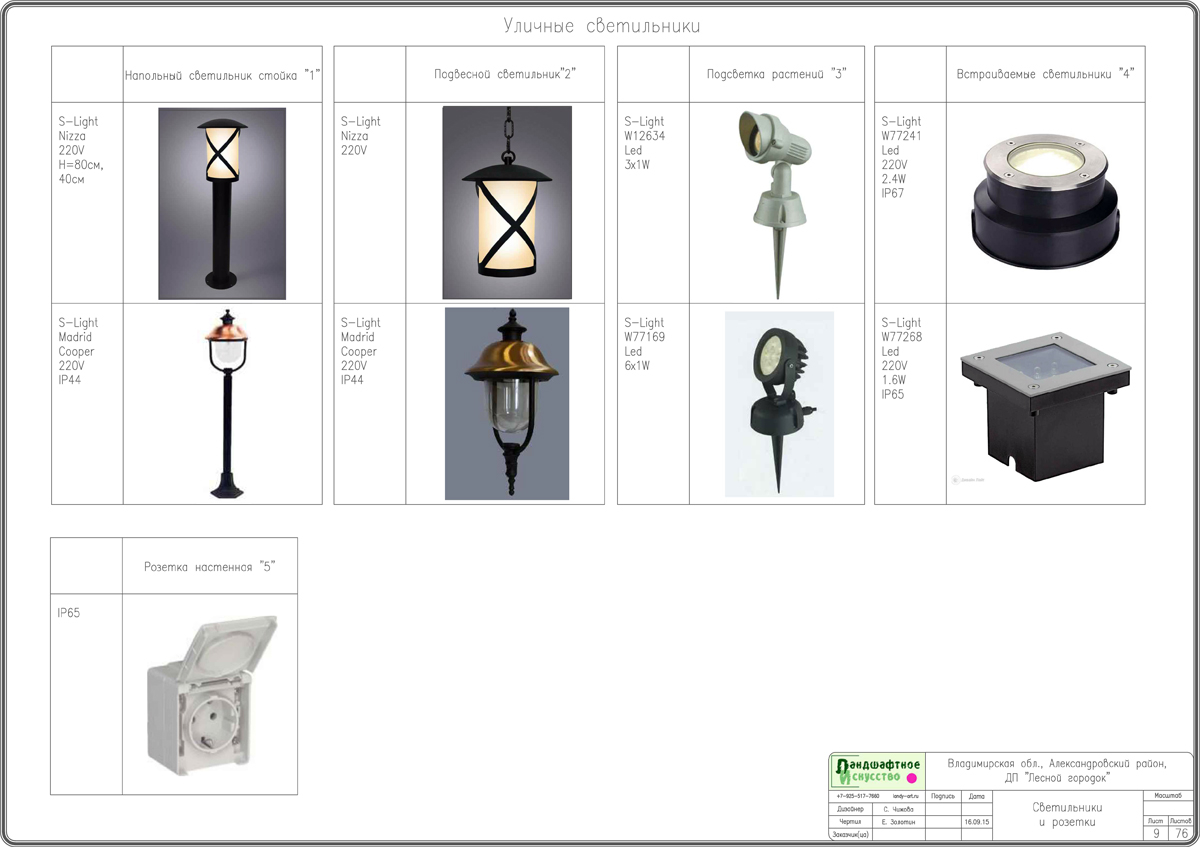Click the 'W77241 2.4W IP67' spec text
Screen dimensions: 1200x847
click(x=901, y=157)
